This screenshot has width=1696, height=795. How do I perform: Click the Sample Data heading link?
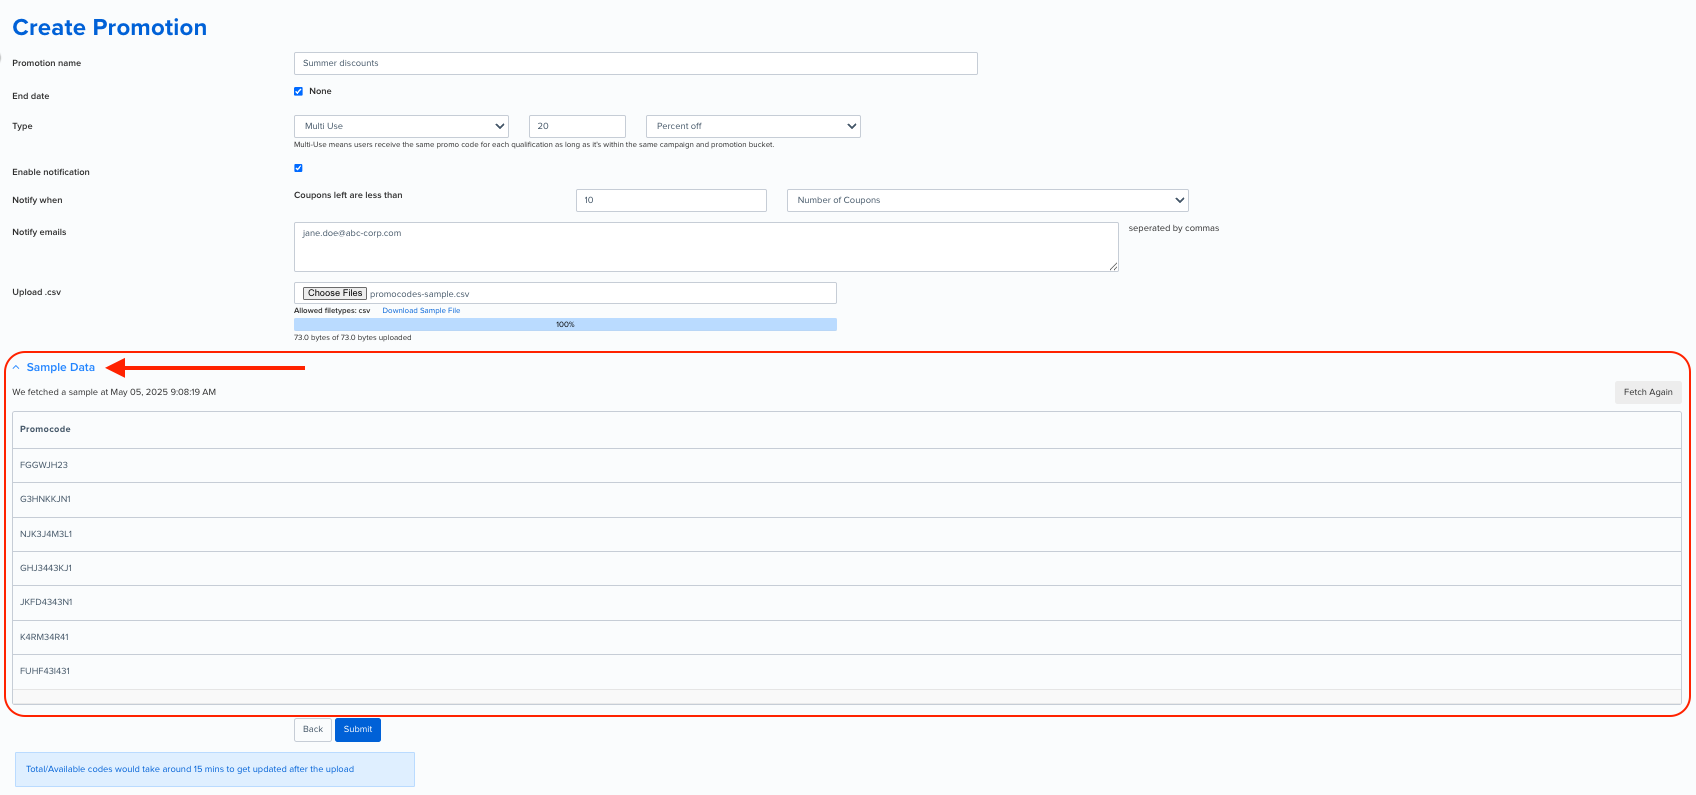pos(61,368)
